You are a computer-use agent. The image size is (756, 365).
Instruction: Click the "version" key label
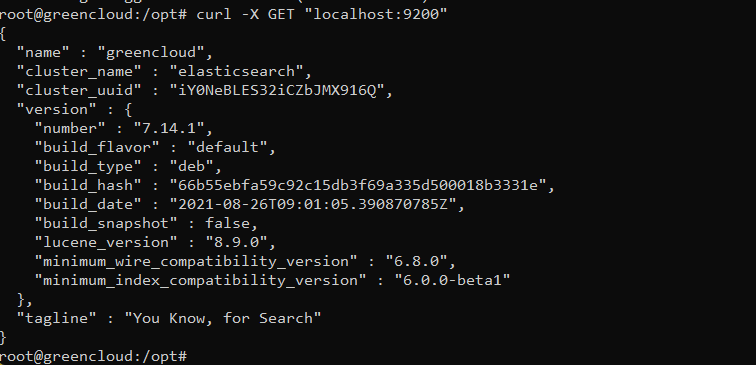coord(57,109)
